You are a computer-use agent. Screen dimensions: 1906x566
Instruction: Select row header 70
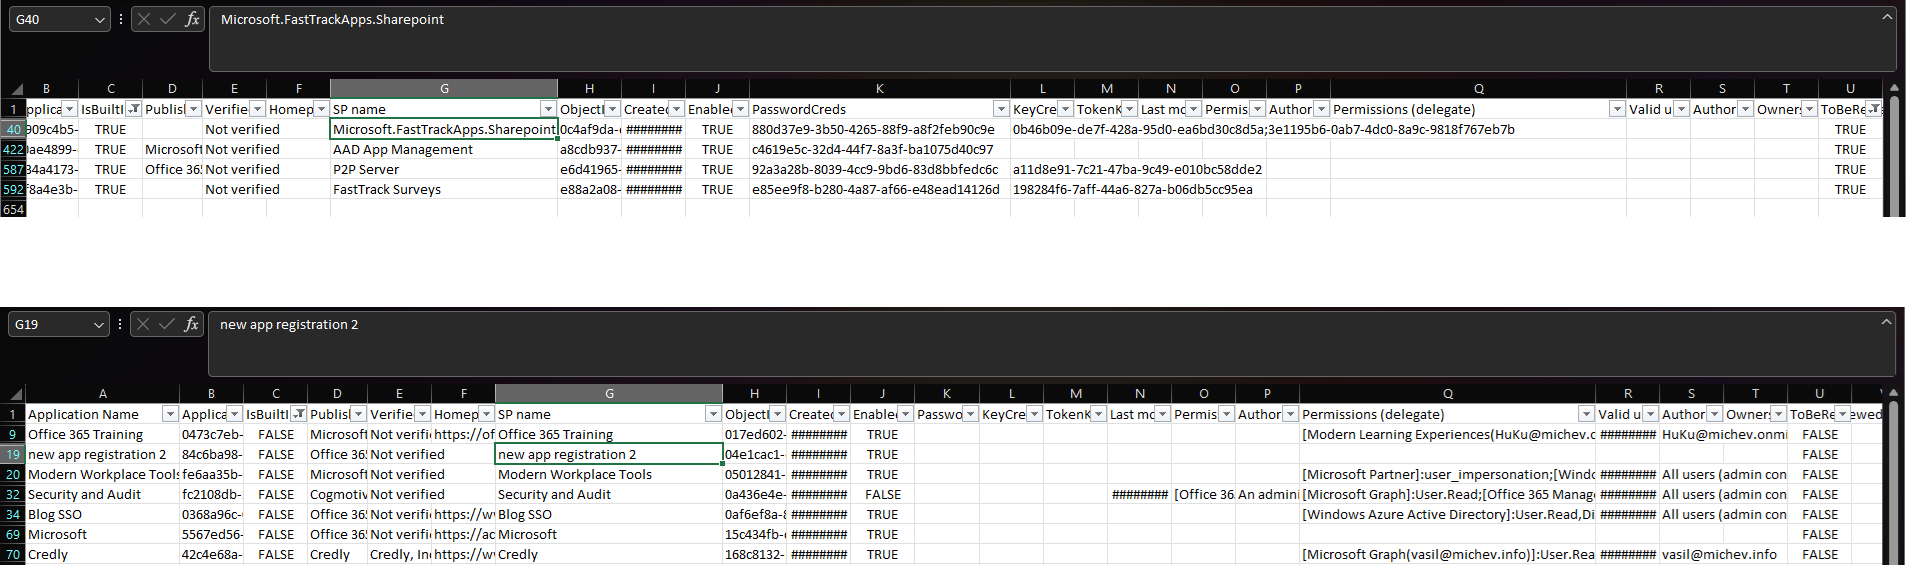coord(13,554)
